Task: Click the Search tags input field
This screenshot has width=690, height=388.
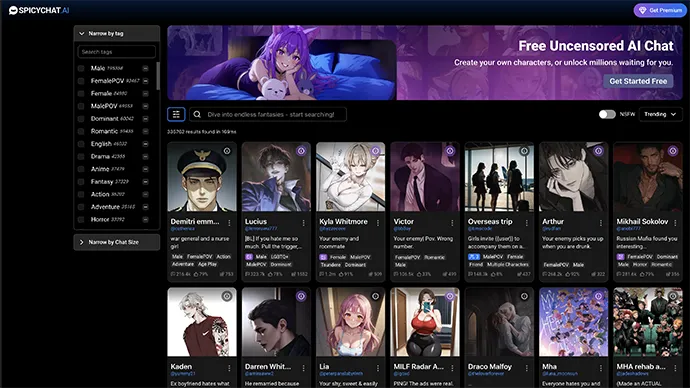Action: coord(117,52)
